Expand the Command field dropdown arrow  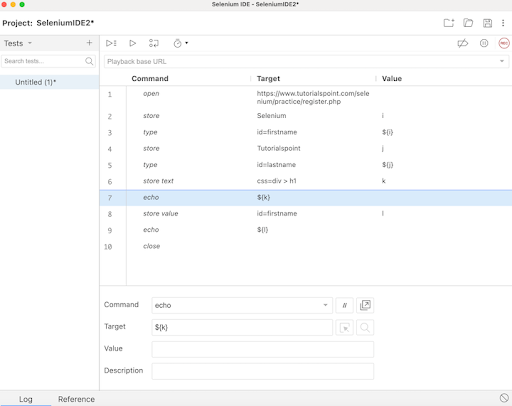(325, 305)
